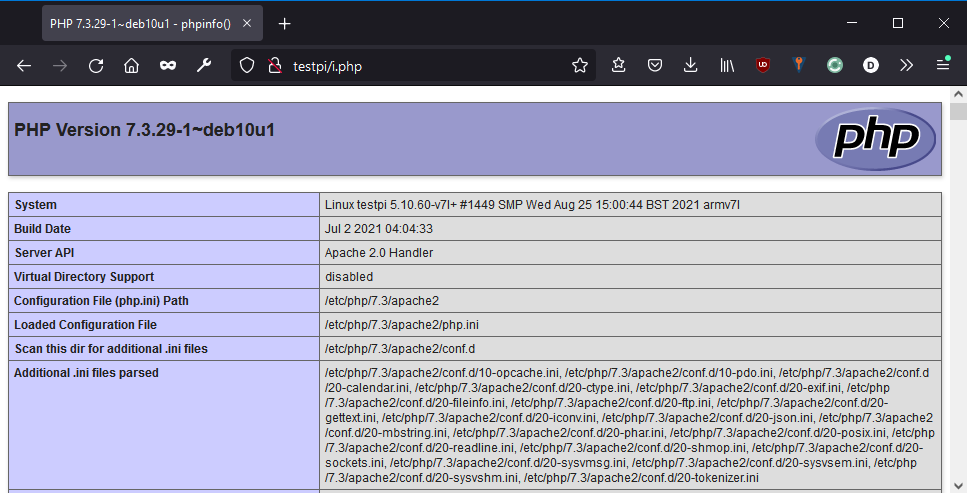Click the 'Apache 2.0 Handler' value
This screenshot has height=493, width=967.
click(x=379, y=253)
